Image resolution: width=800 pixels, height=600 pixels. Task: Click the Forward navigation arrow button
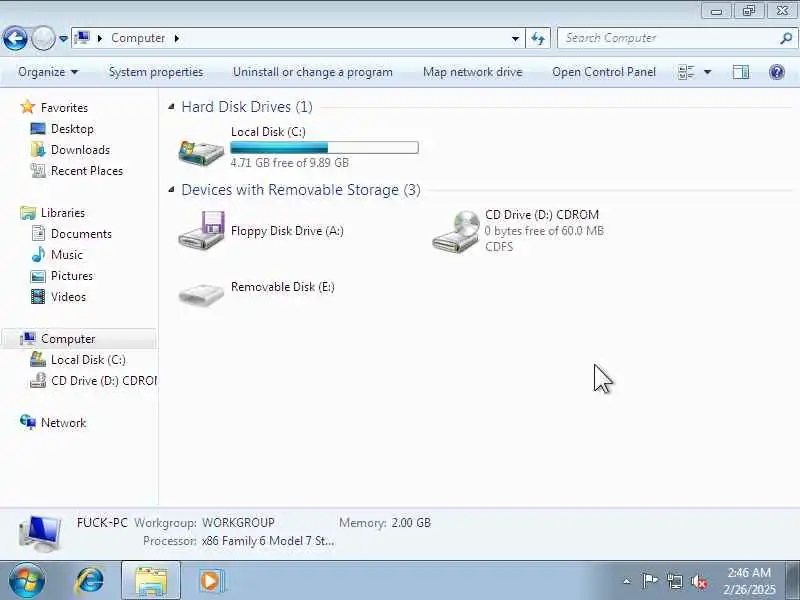click(43, 38)
